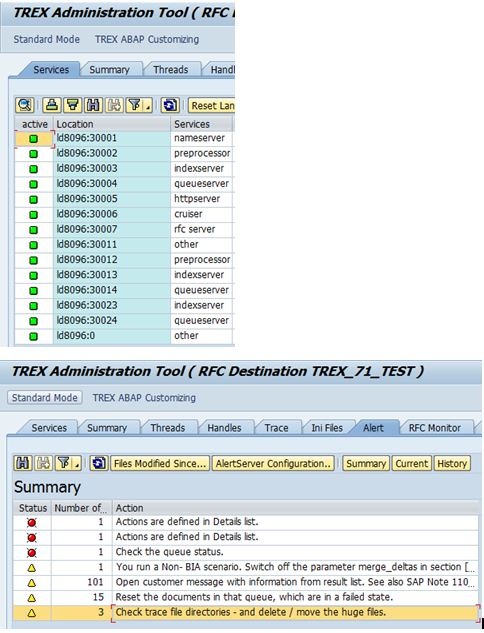Click the rfc server service cell

pos(201,229)
